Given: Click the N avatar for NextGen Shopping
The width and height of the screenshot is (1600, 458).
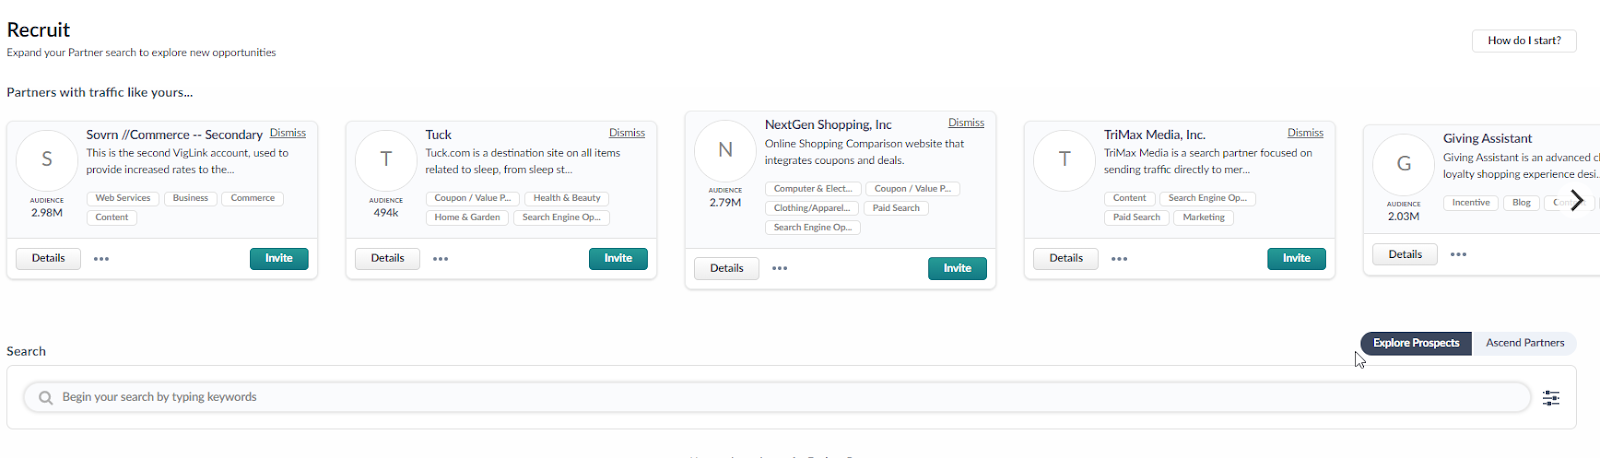Looking at the screenshot, I should tap(725, 150).
